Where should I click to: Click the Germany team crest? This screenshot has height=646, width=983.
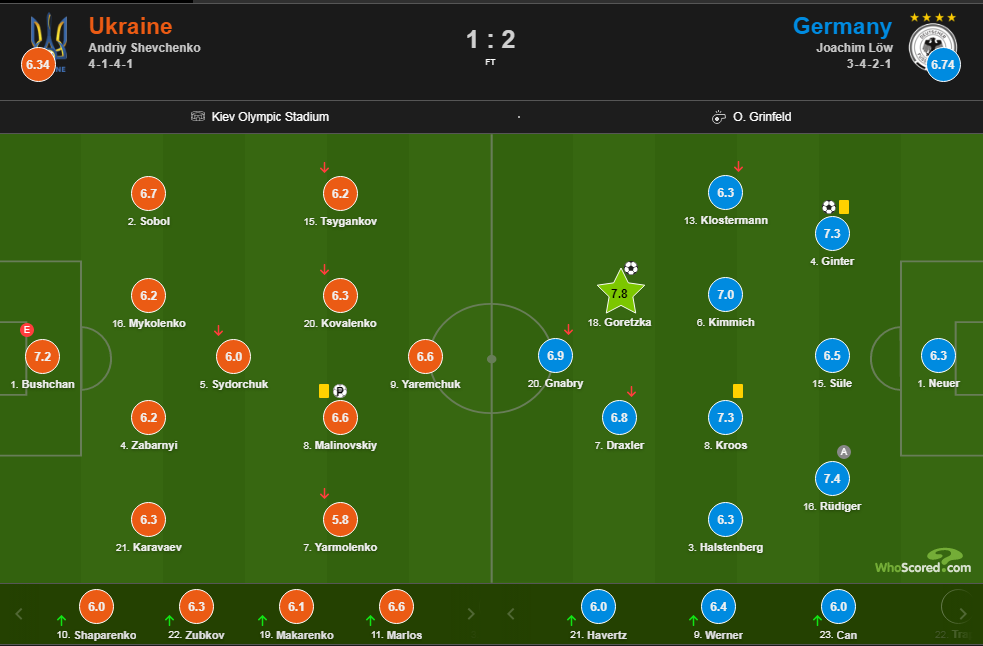tap(932, 44)
